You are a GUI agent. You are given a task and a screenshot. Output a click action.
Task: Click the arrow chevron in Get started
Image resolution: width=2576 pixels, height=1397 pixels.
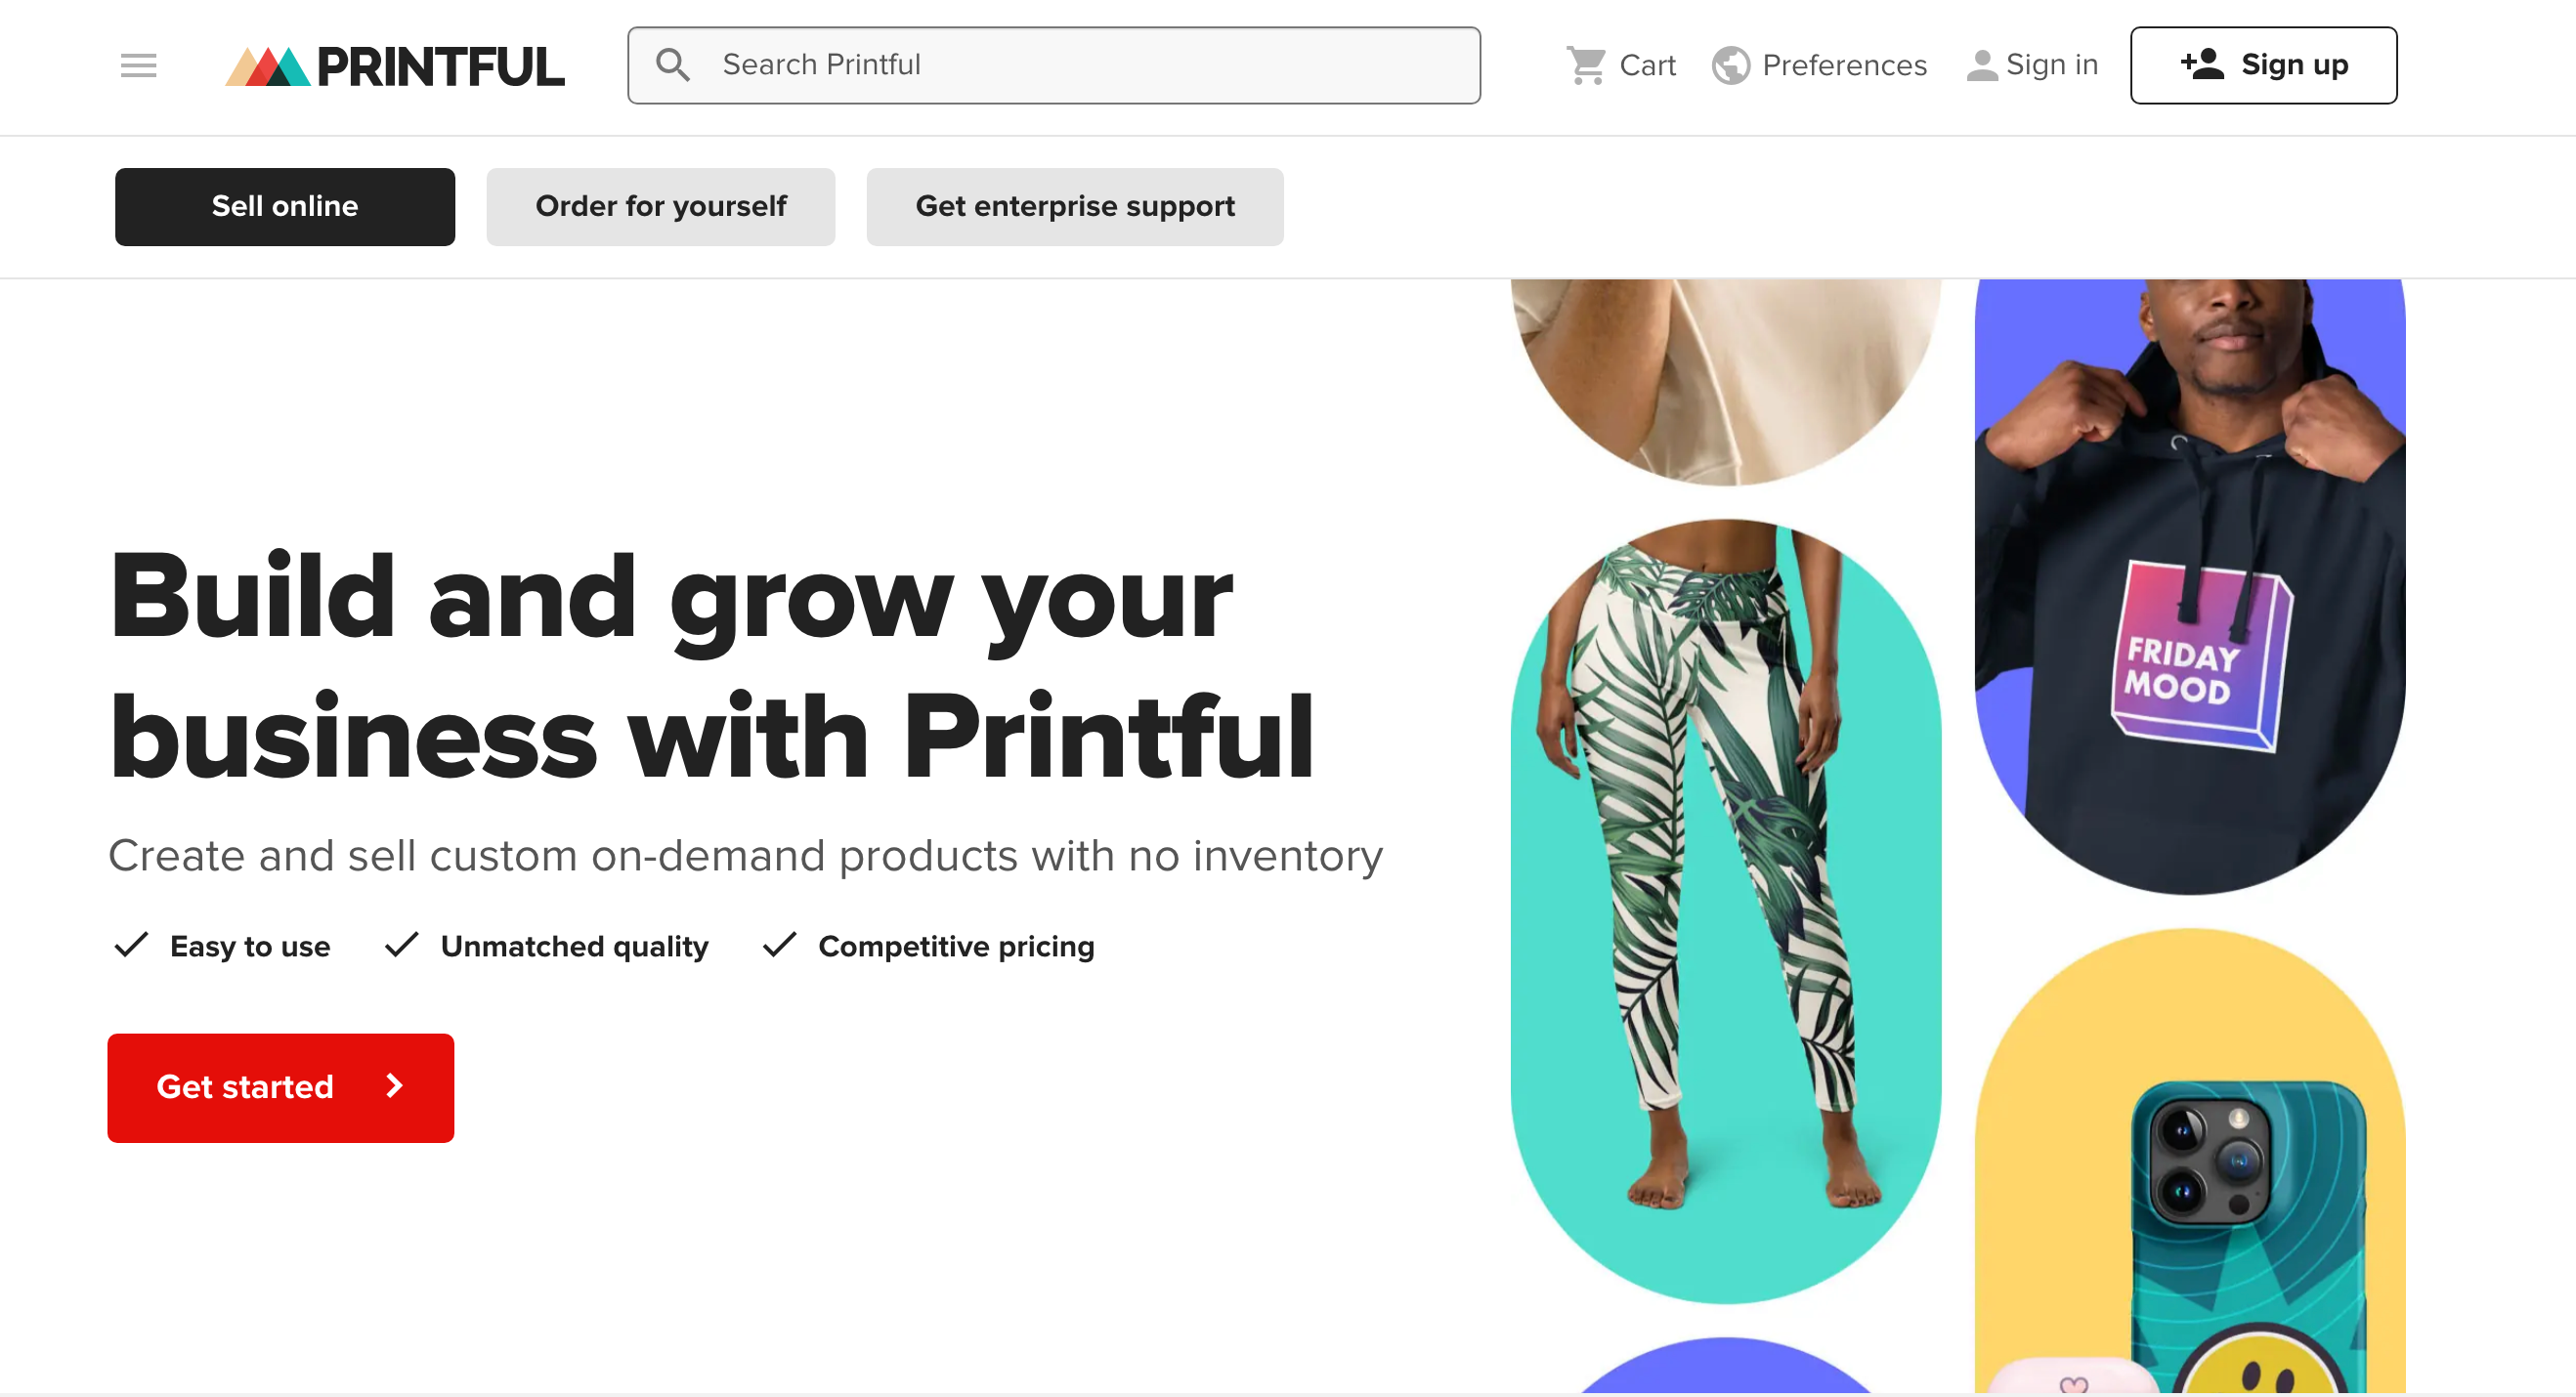click(395, 1086)
